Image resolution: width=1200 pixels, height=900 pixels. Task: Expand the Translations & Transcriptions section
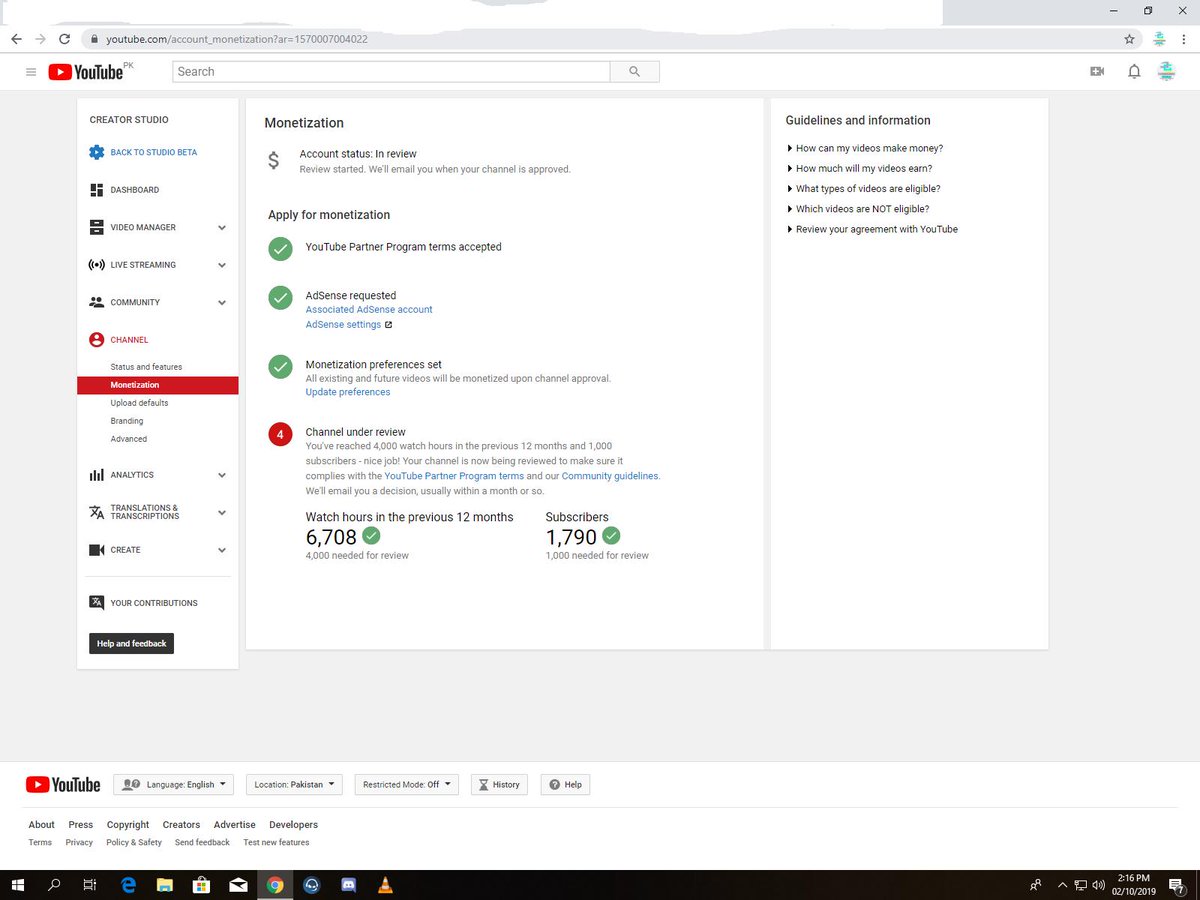222,512
